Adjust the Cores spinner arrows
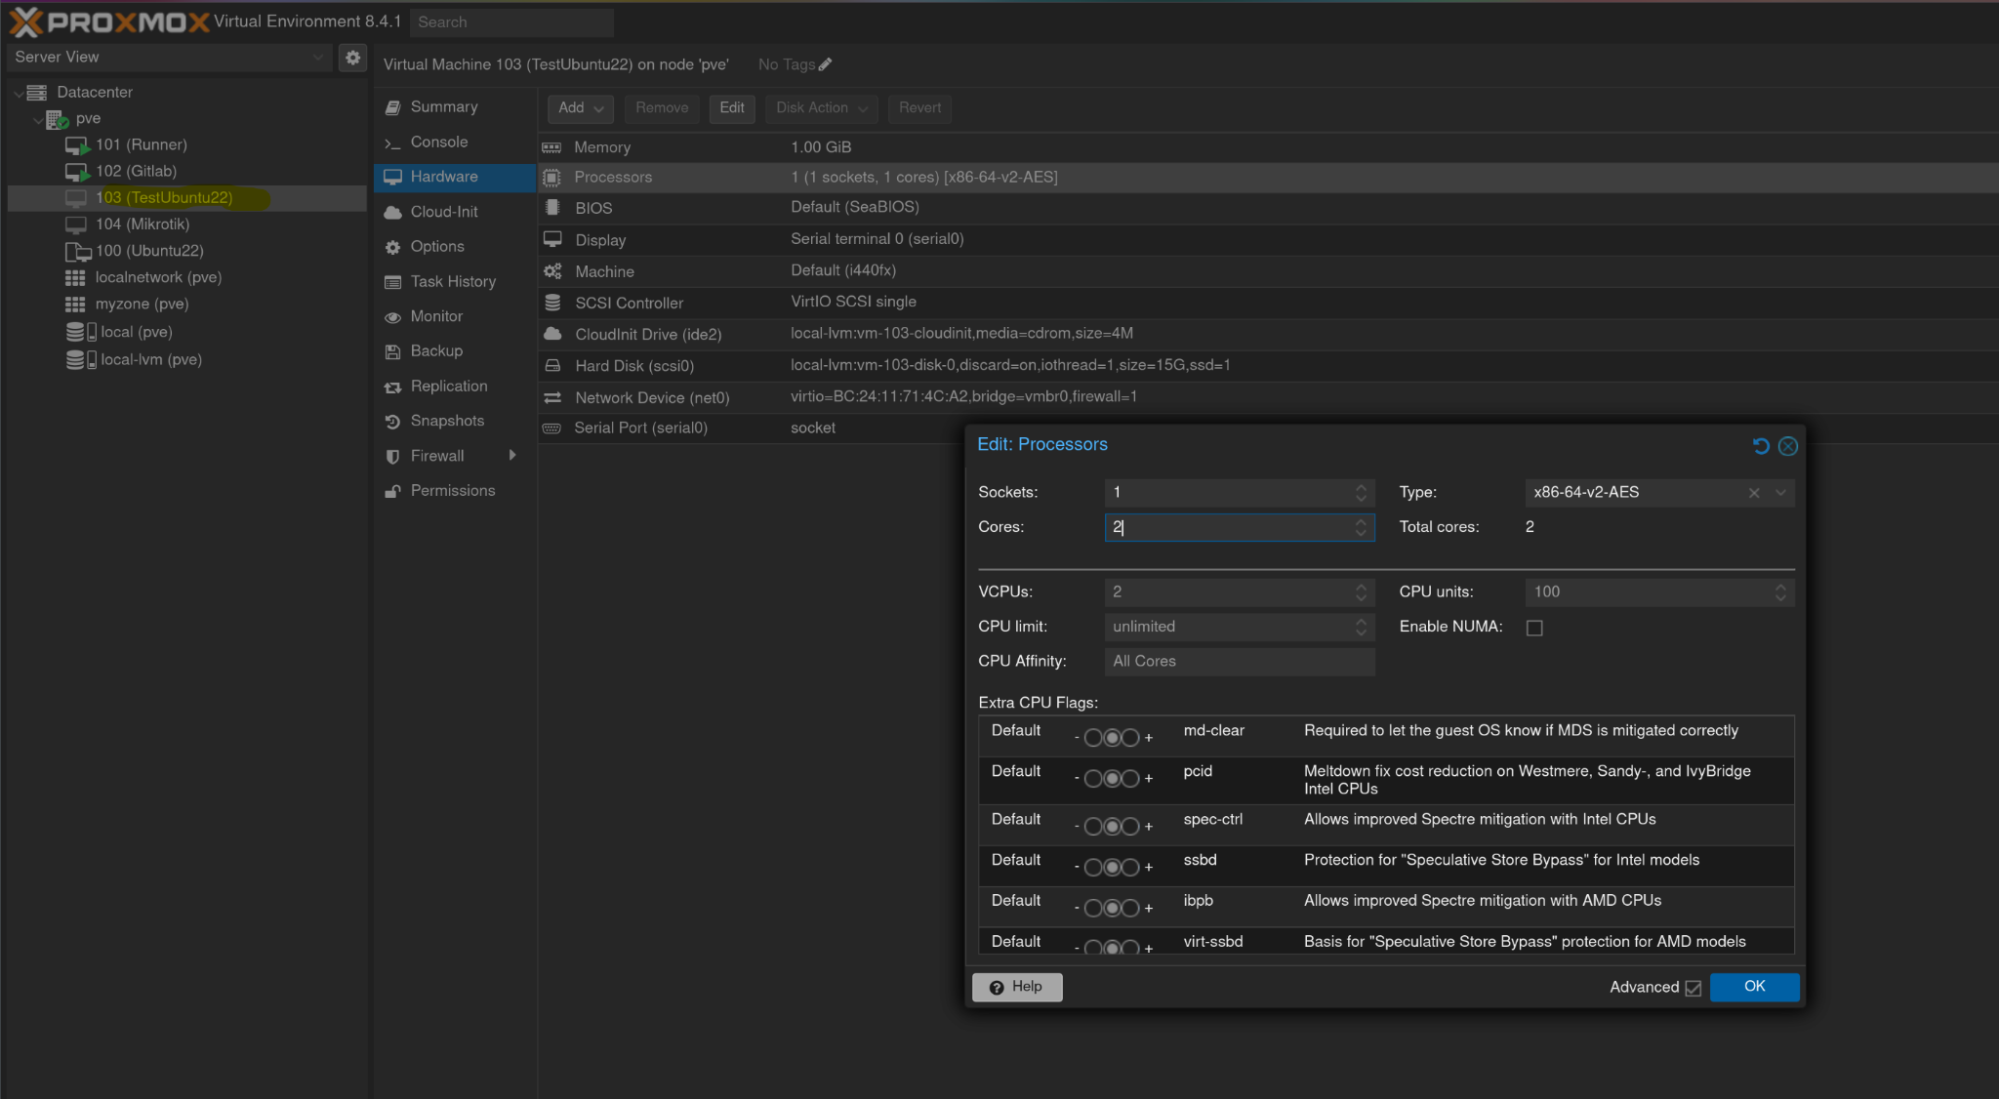1999x1100 pixels. [1360, 528]
